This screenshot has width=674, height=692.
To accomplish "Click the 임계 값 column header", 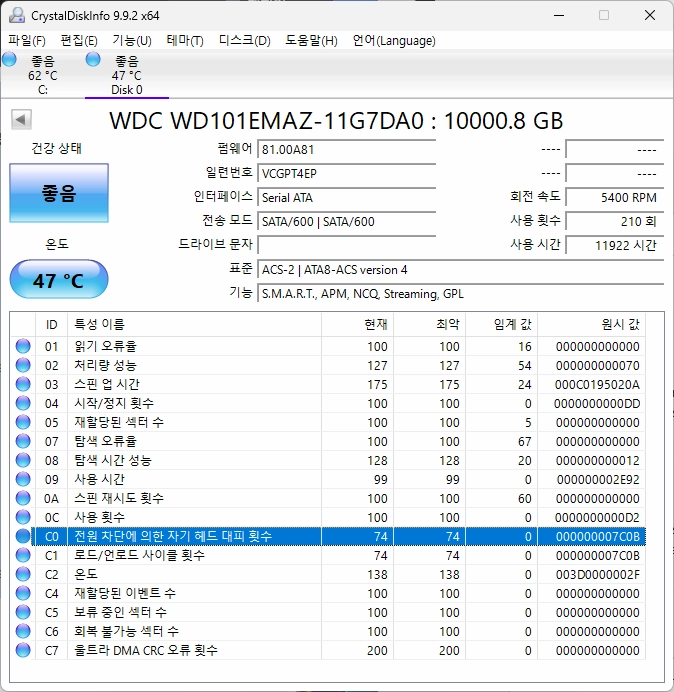I will [x=501, y=325].
